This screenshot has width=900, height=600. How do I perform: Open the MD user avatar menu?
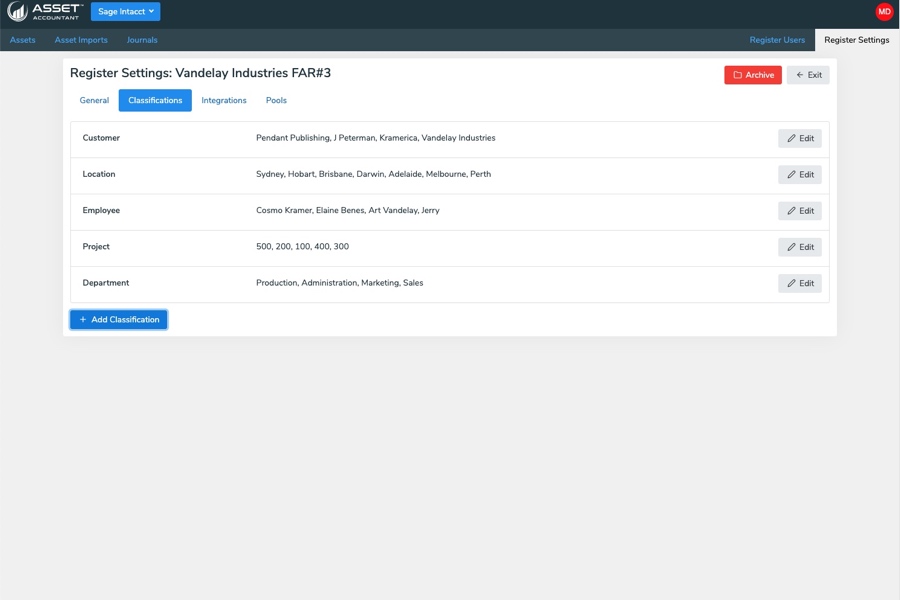(x=884, y=12)
